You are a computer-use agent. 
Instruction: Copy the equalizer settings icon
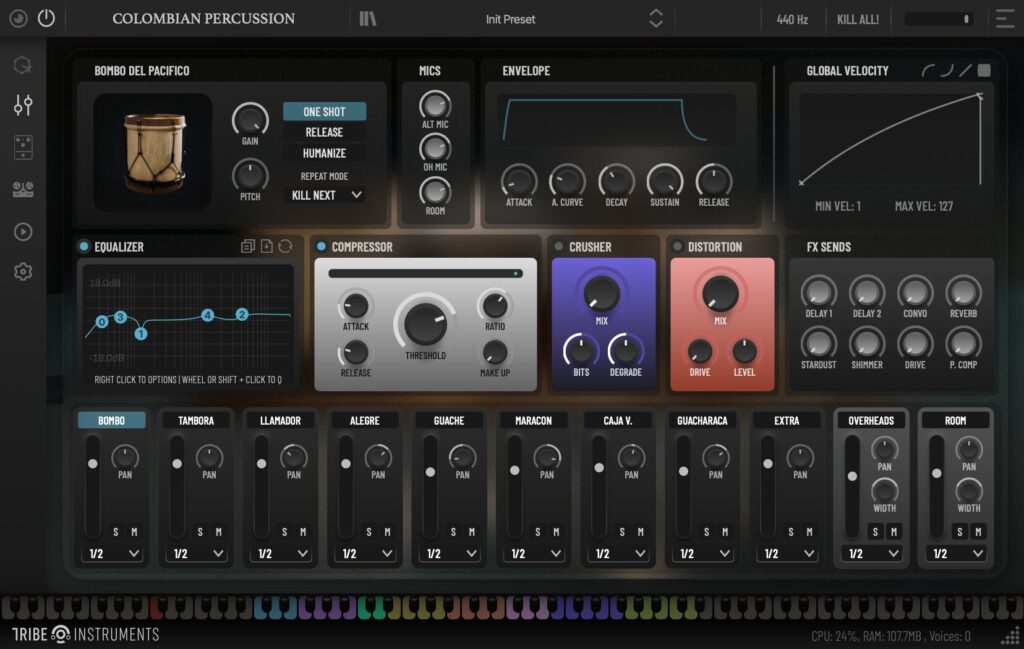[248, 246]
